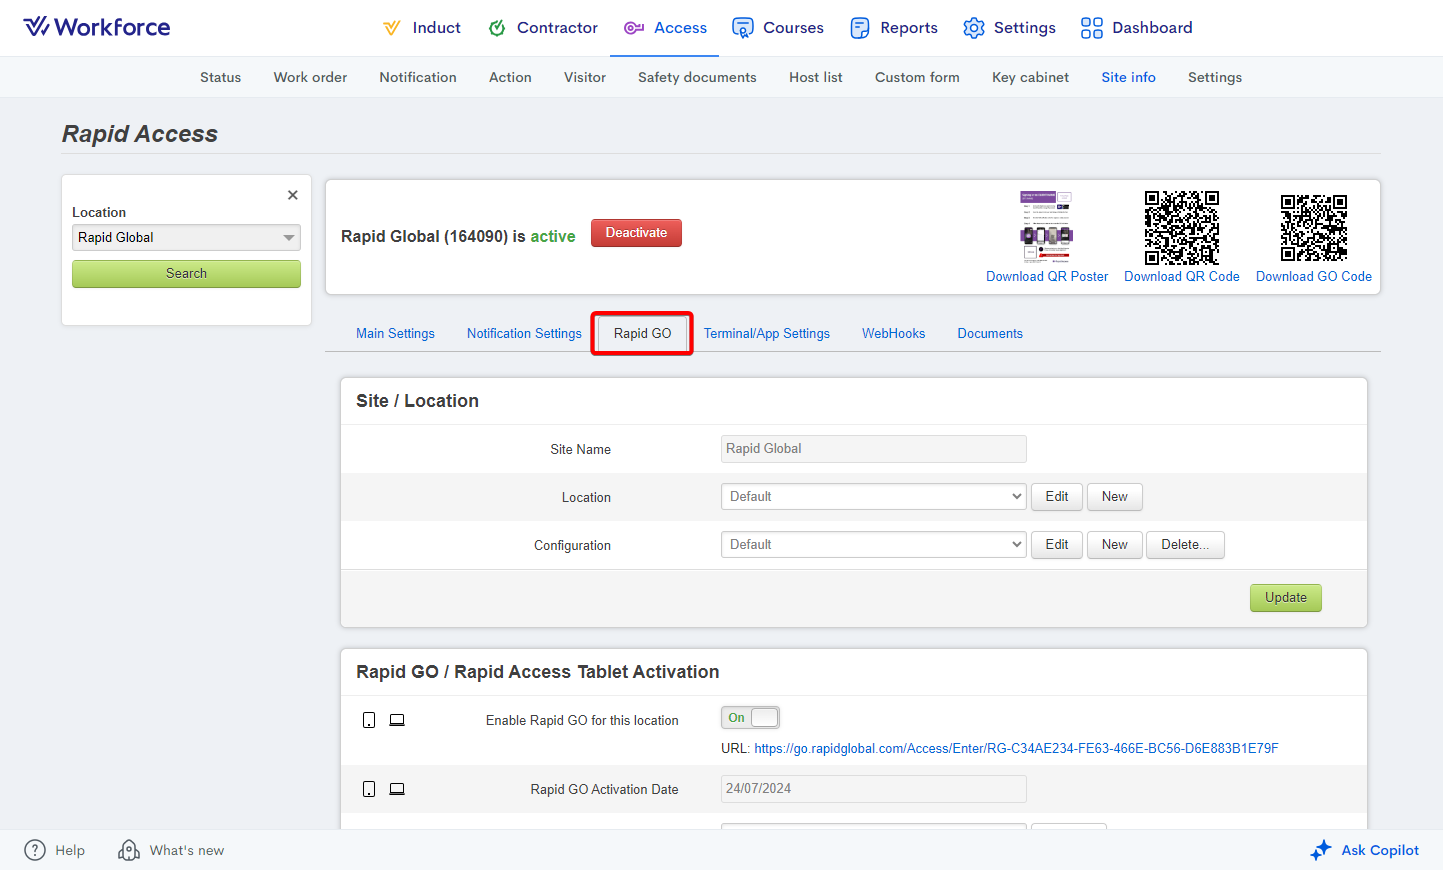Screen dimensions: 1443x870
Task: Click the Dashboard grid icon
Action: click(1092, 28)
